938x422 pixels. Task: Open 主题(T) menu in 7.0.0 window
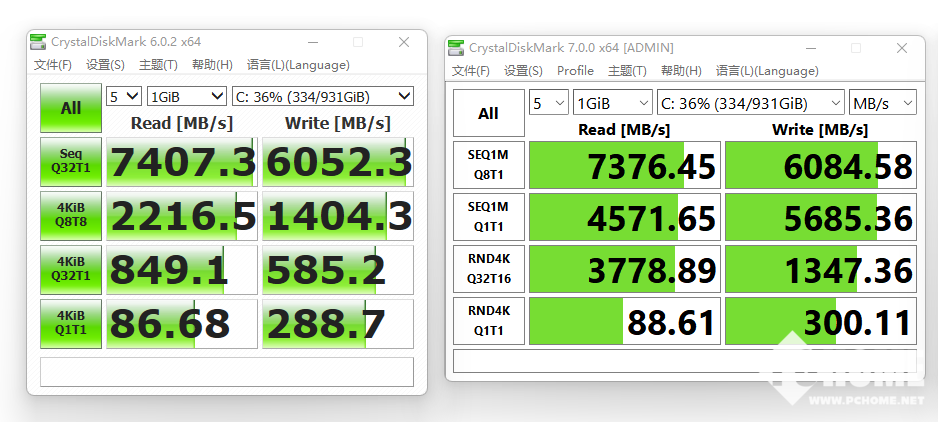(627, 71)
